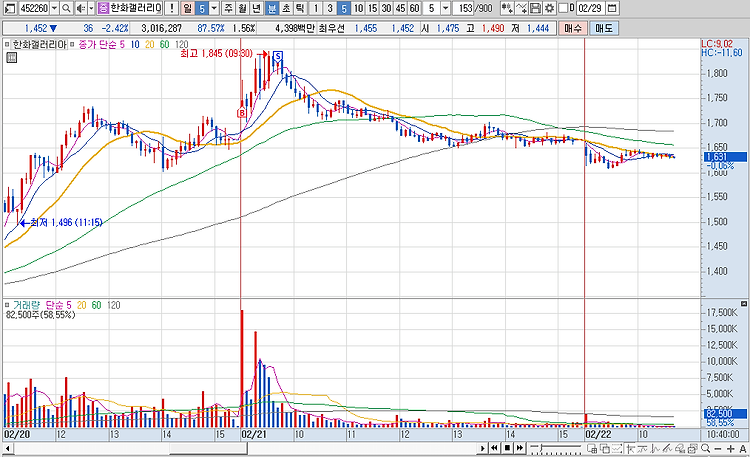750x457 pixels.
Task: Open stock search with magnifier icon
Action: [x=66, y=8]
